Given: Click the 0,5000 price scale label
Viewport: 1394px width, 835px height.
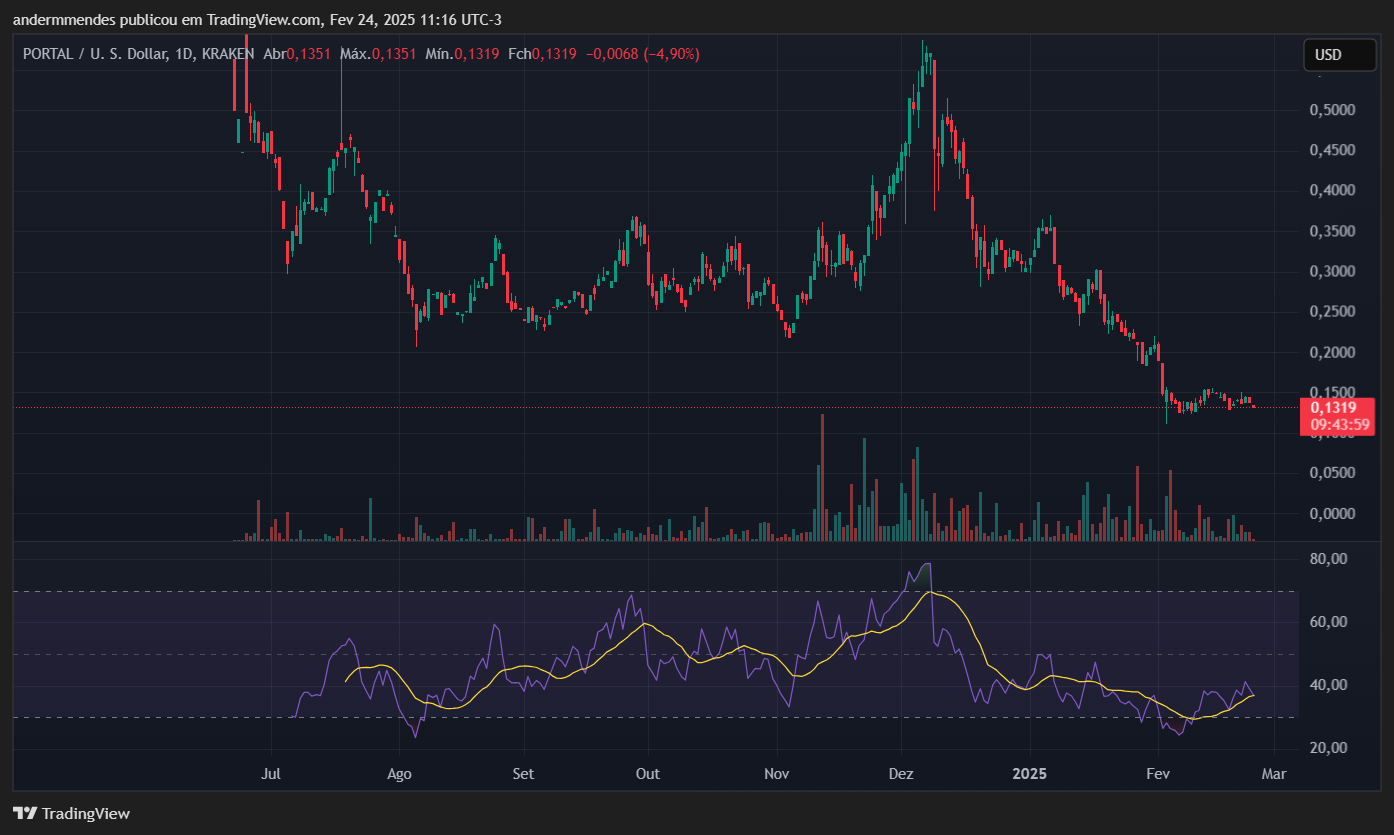Looking at the screenshot, I should coord(1332,110).
